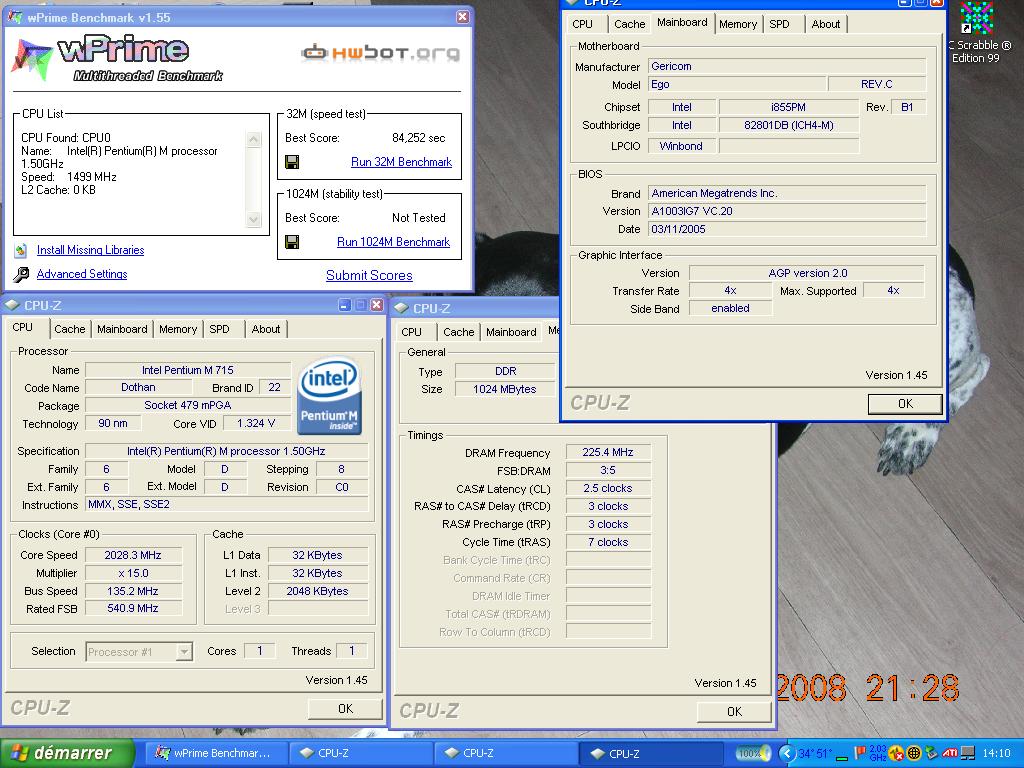This screenshot has width=1024, height=768.
Task: Click OK in the middle CPU-Z Memory window
Action: [734, 711]
